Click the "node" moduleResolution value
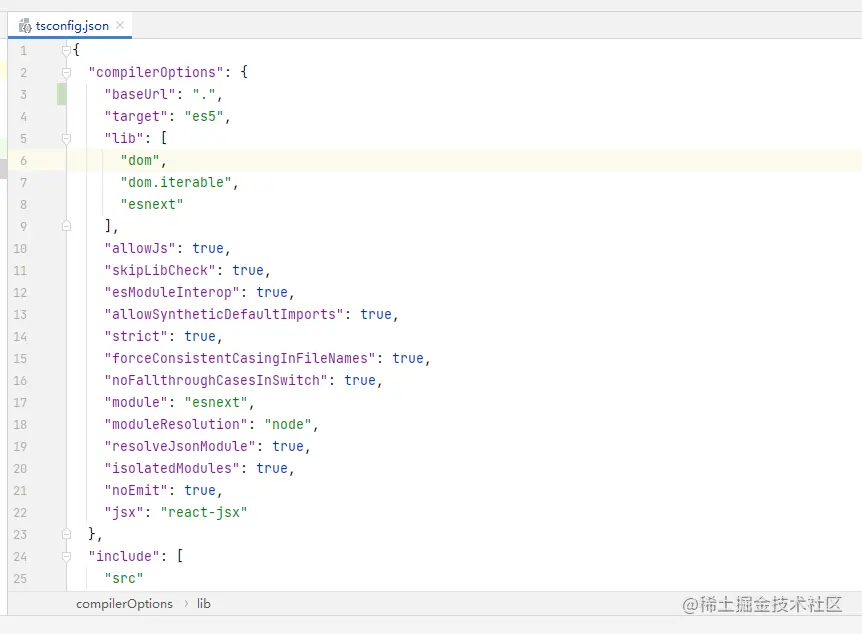Viewport: 862px width, 634px height. [x=288, y=424]
